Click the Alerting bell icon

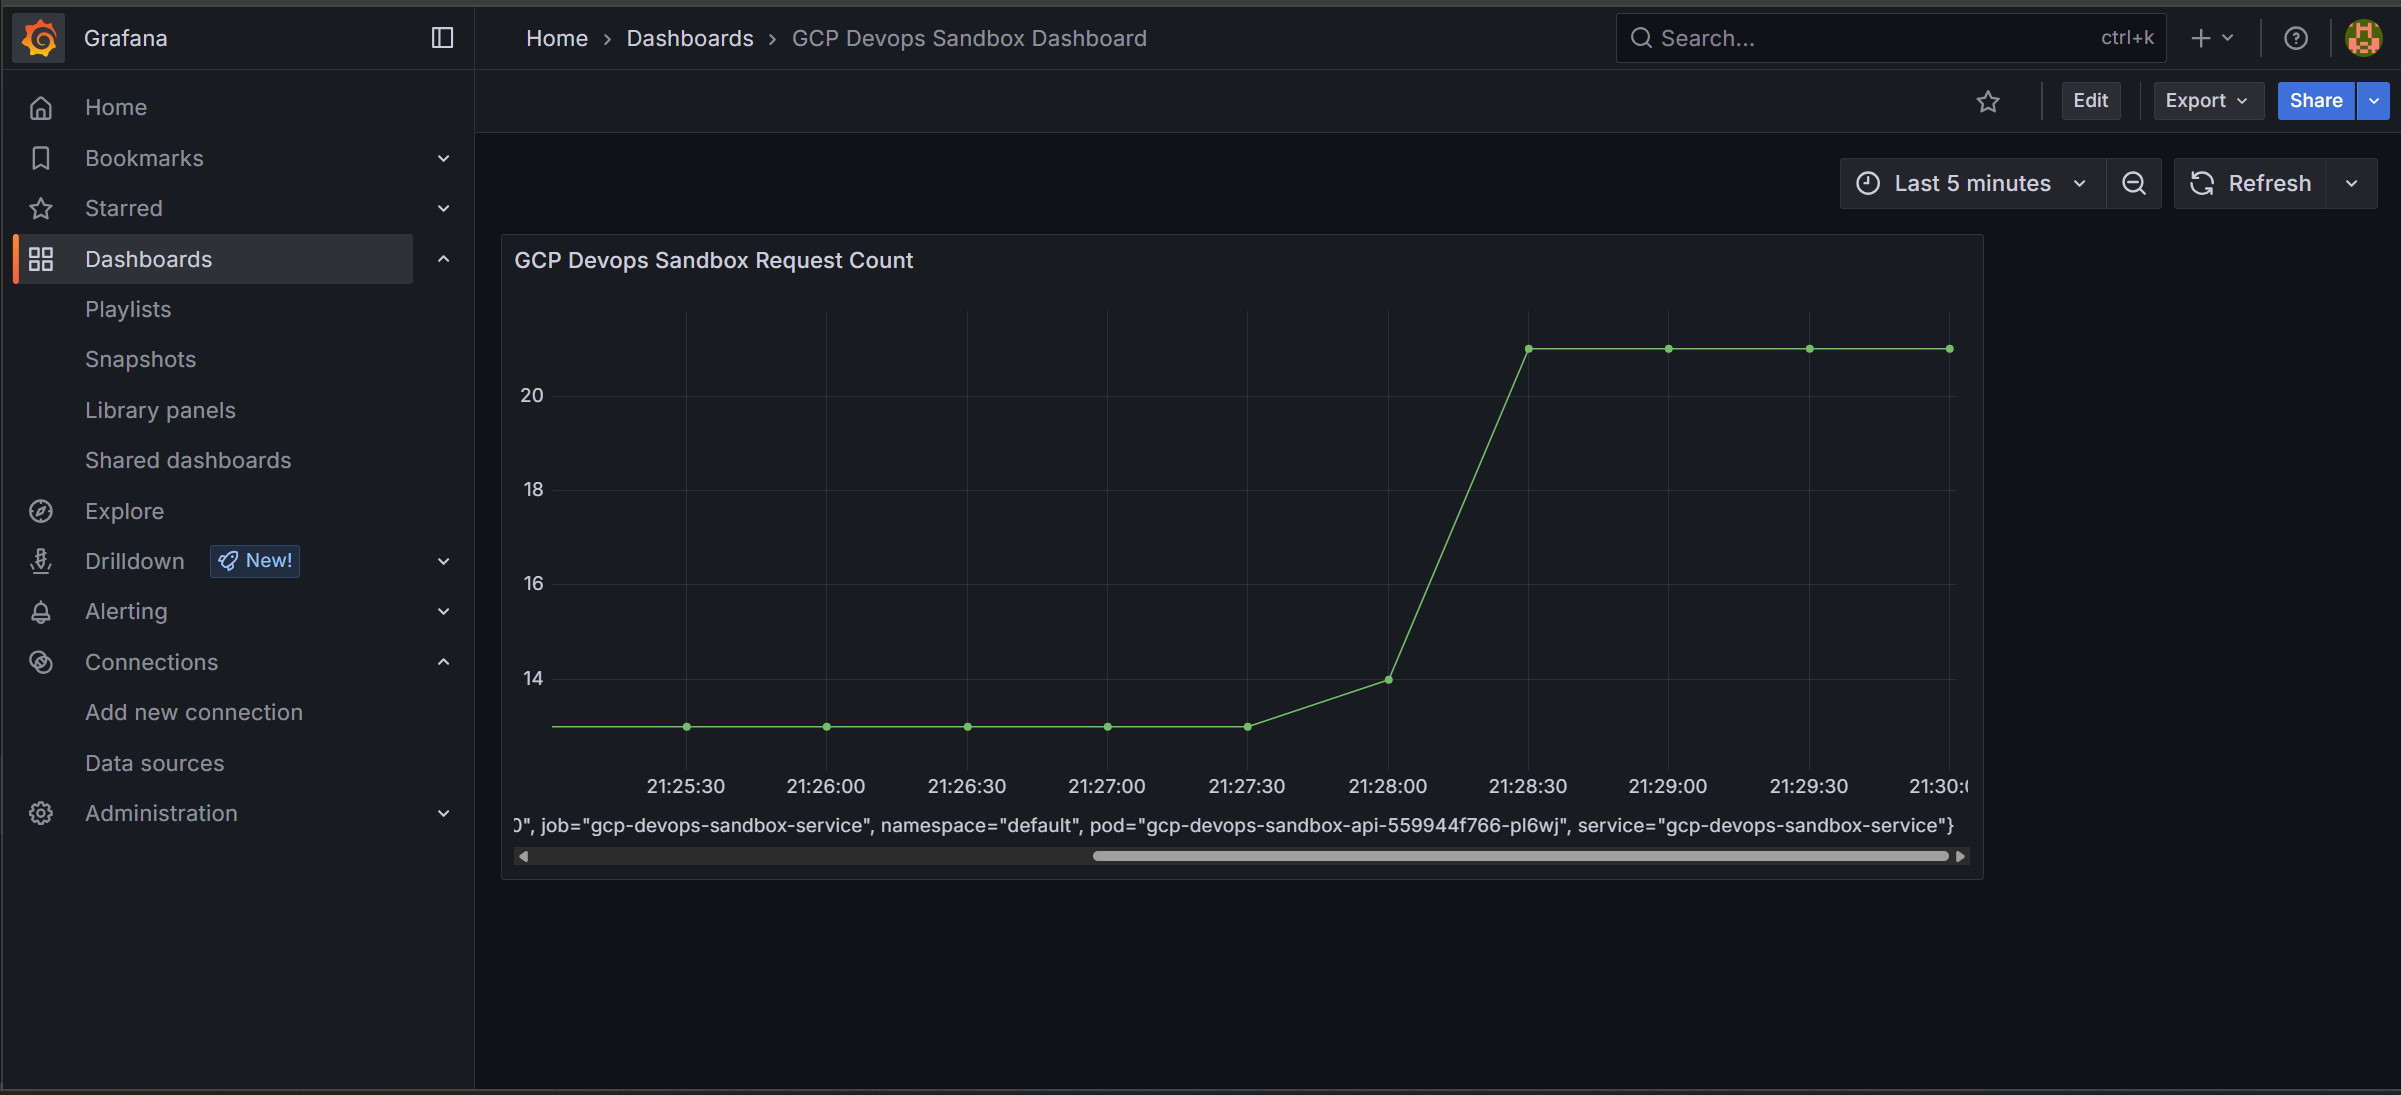tap(41, 611)
